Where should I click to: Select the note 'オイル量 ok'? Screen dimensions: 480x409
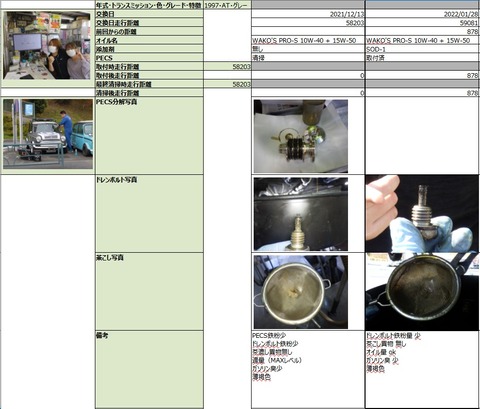pos(381,352)
